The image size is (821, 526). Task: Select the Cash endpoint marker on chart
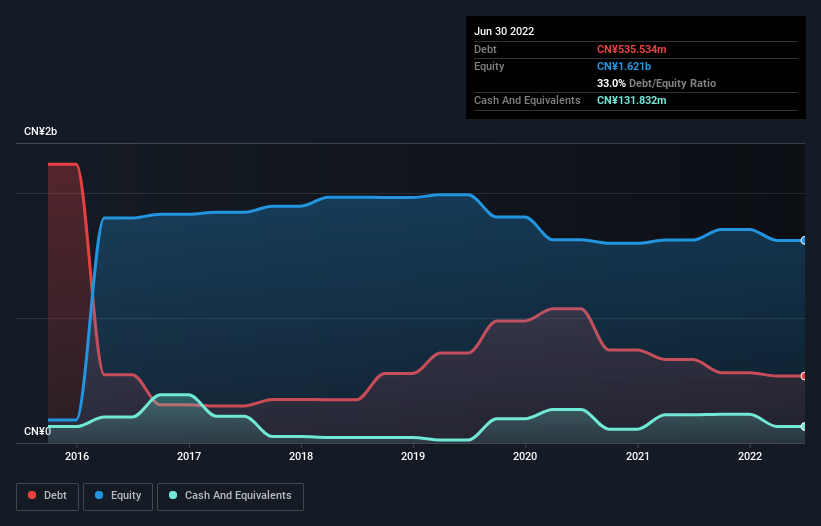pos(804,427)
